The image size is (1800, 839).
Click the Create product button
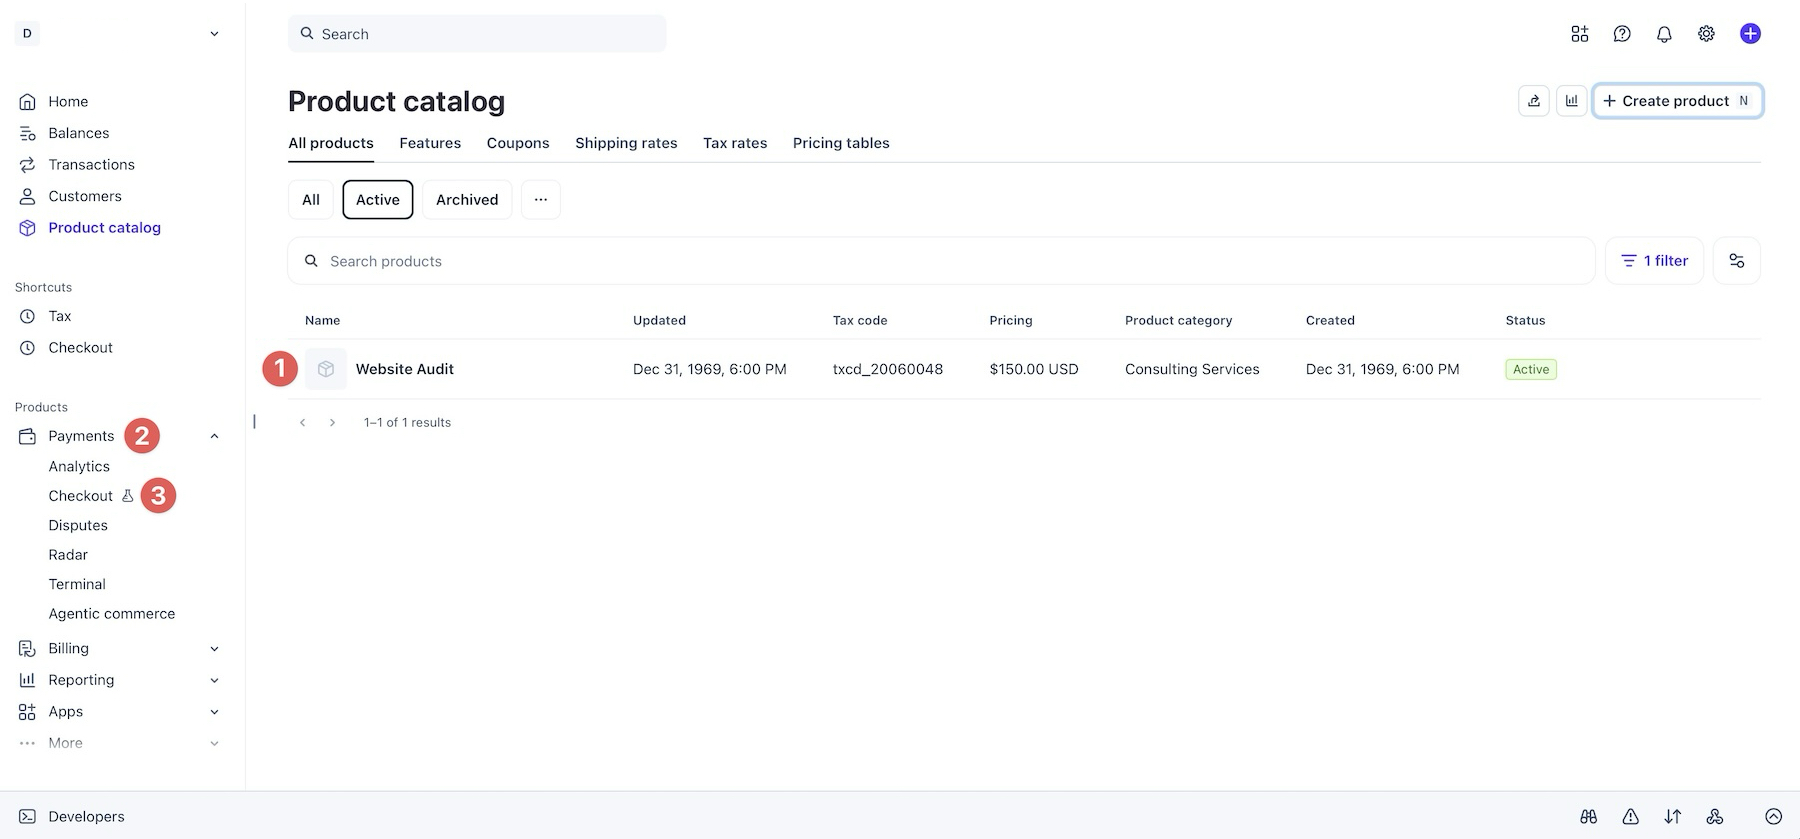(1677, 101)
